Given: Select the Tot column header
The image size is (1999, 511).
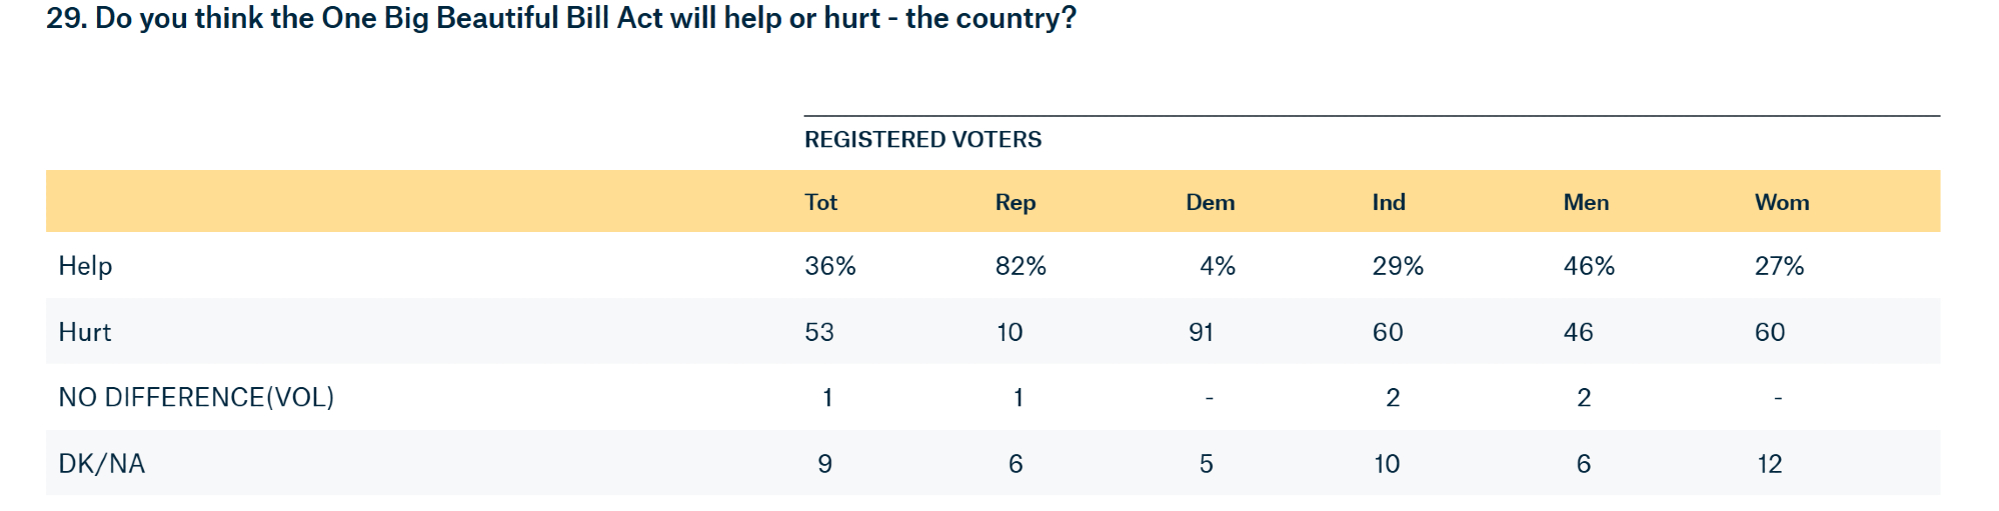Looking at the screenshot, I should click(820, 202).
